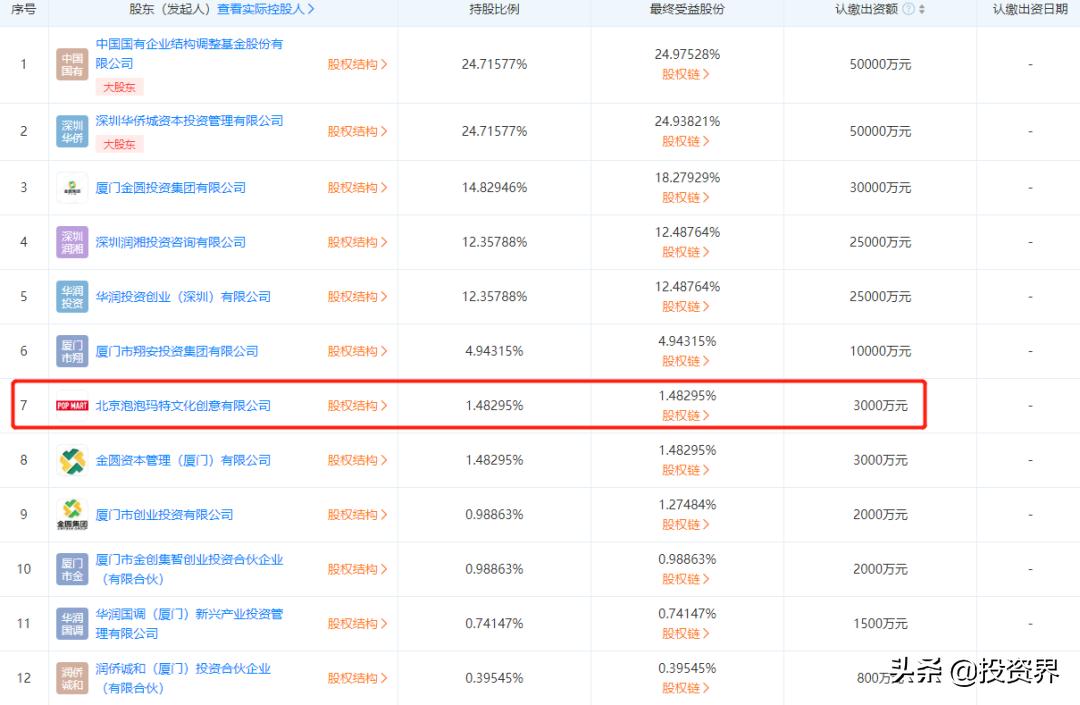The width and height of the screenshot is (1080, 705).
Task: Click the POP MART logo icon
Action: click(x=71, y=405)
